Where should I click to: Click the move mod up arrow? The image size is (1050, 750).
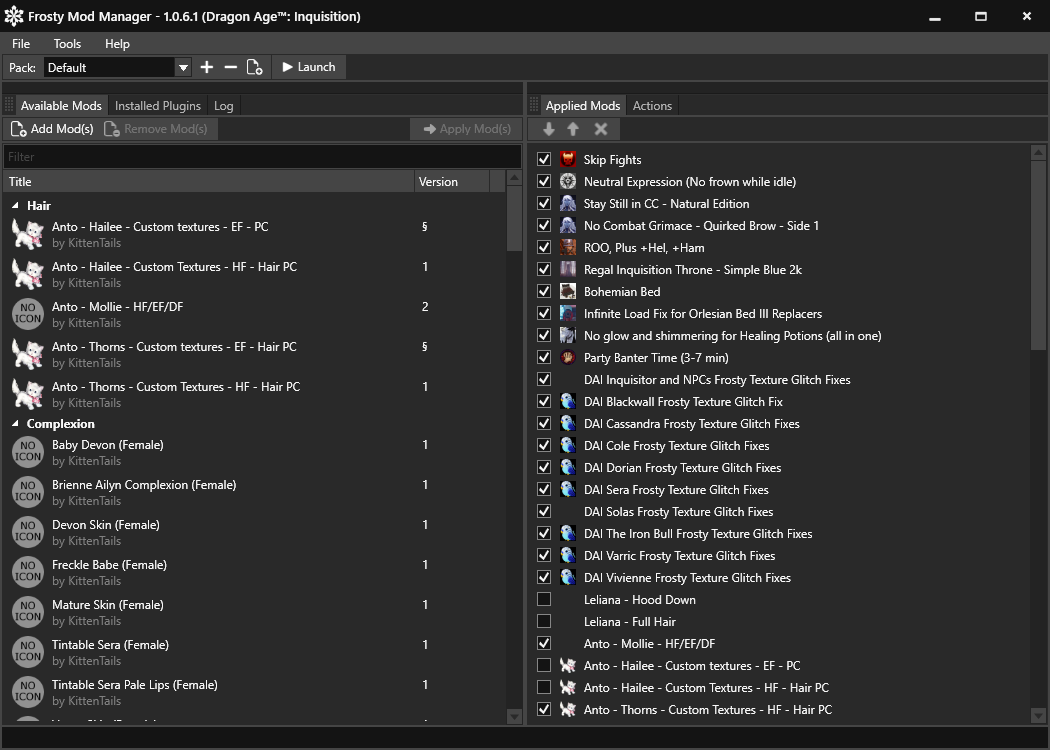point(573,129)
